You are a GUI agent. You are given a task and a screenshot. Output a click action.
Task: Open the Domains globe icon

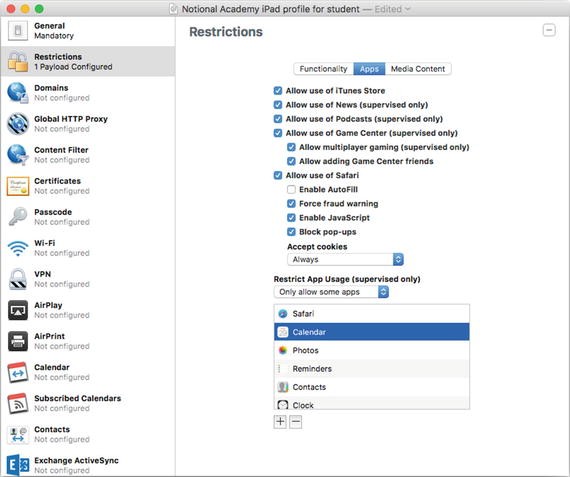click(x=18, y=93)
